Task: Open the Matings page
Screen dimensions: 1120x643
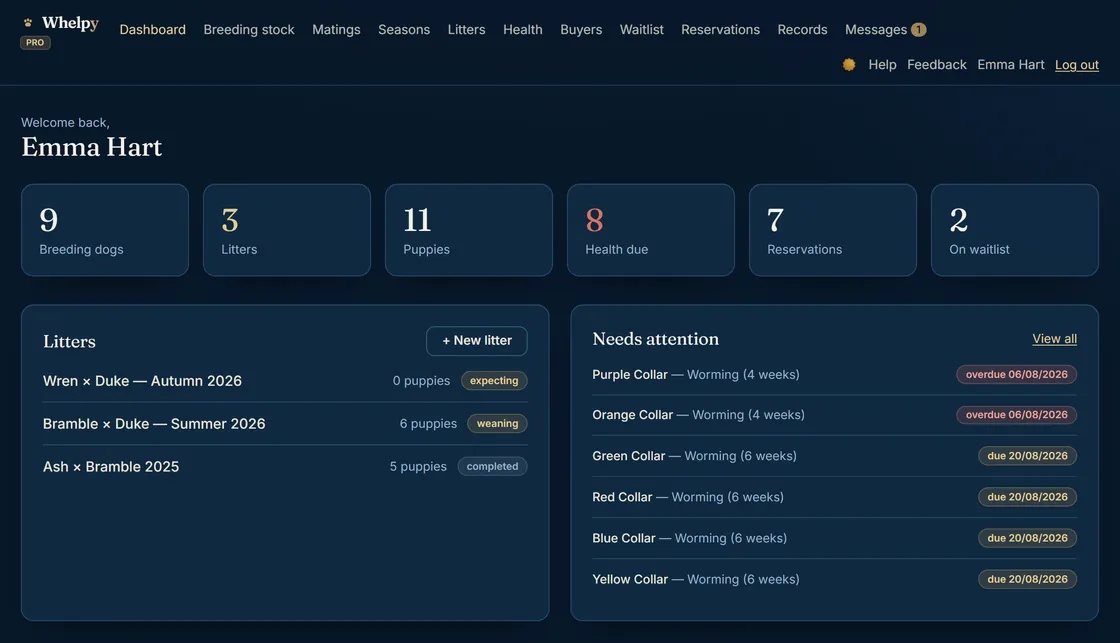Action: 336,29
